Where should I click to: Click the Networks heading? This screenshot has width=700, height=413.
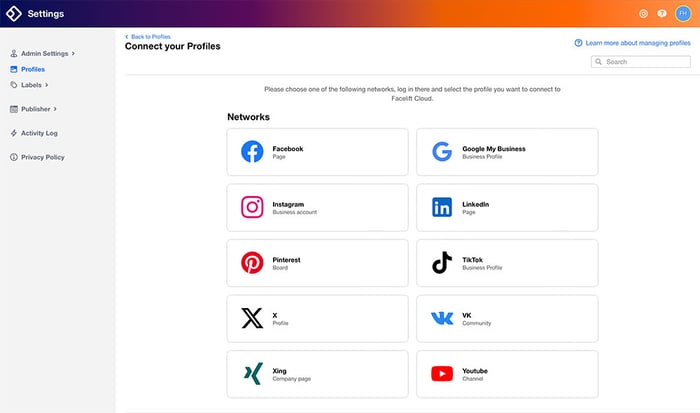(248, 117)
